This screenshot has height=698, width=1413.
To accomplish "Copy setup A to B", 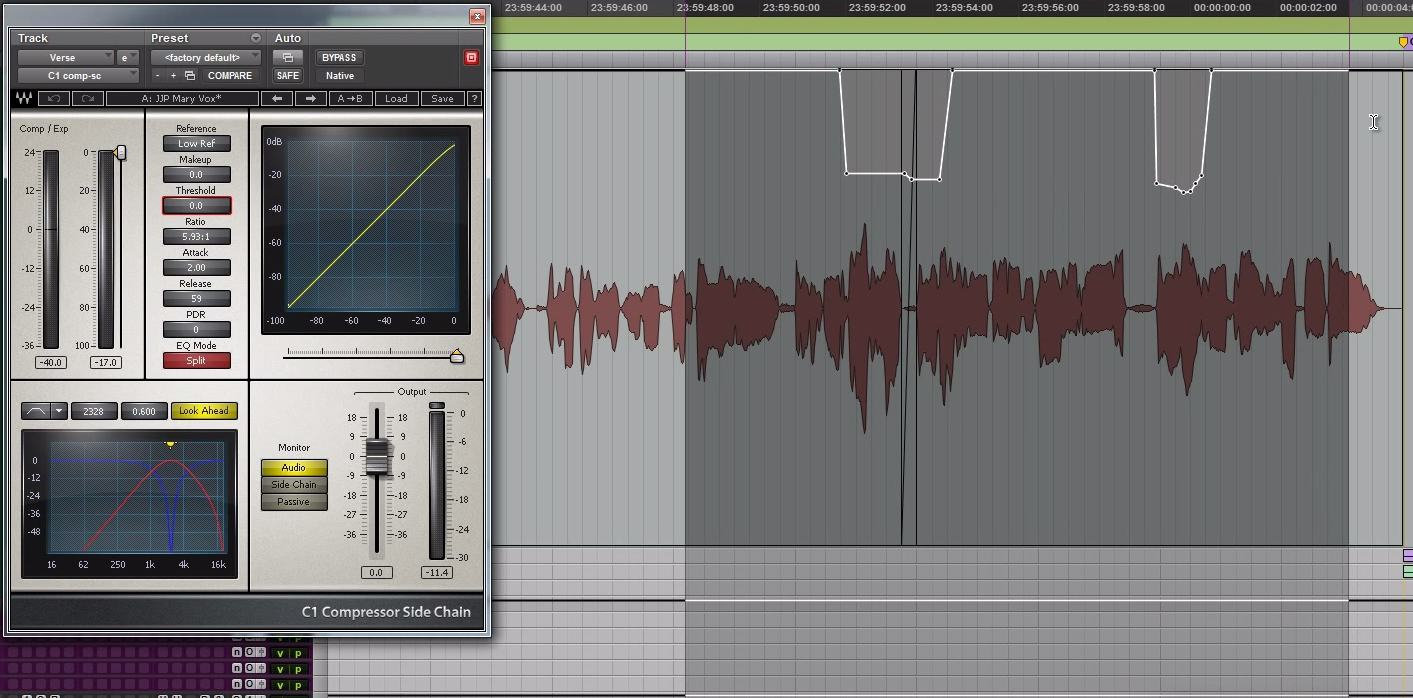I will [350, 99].
